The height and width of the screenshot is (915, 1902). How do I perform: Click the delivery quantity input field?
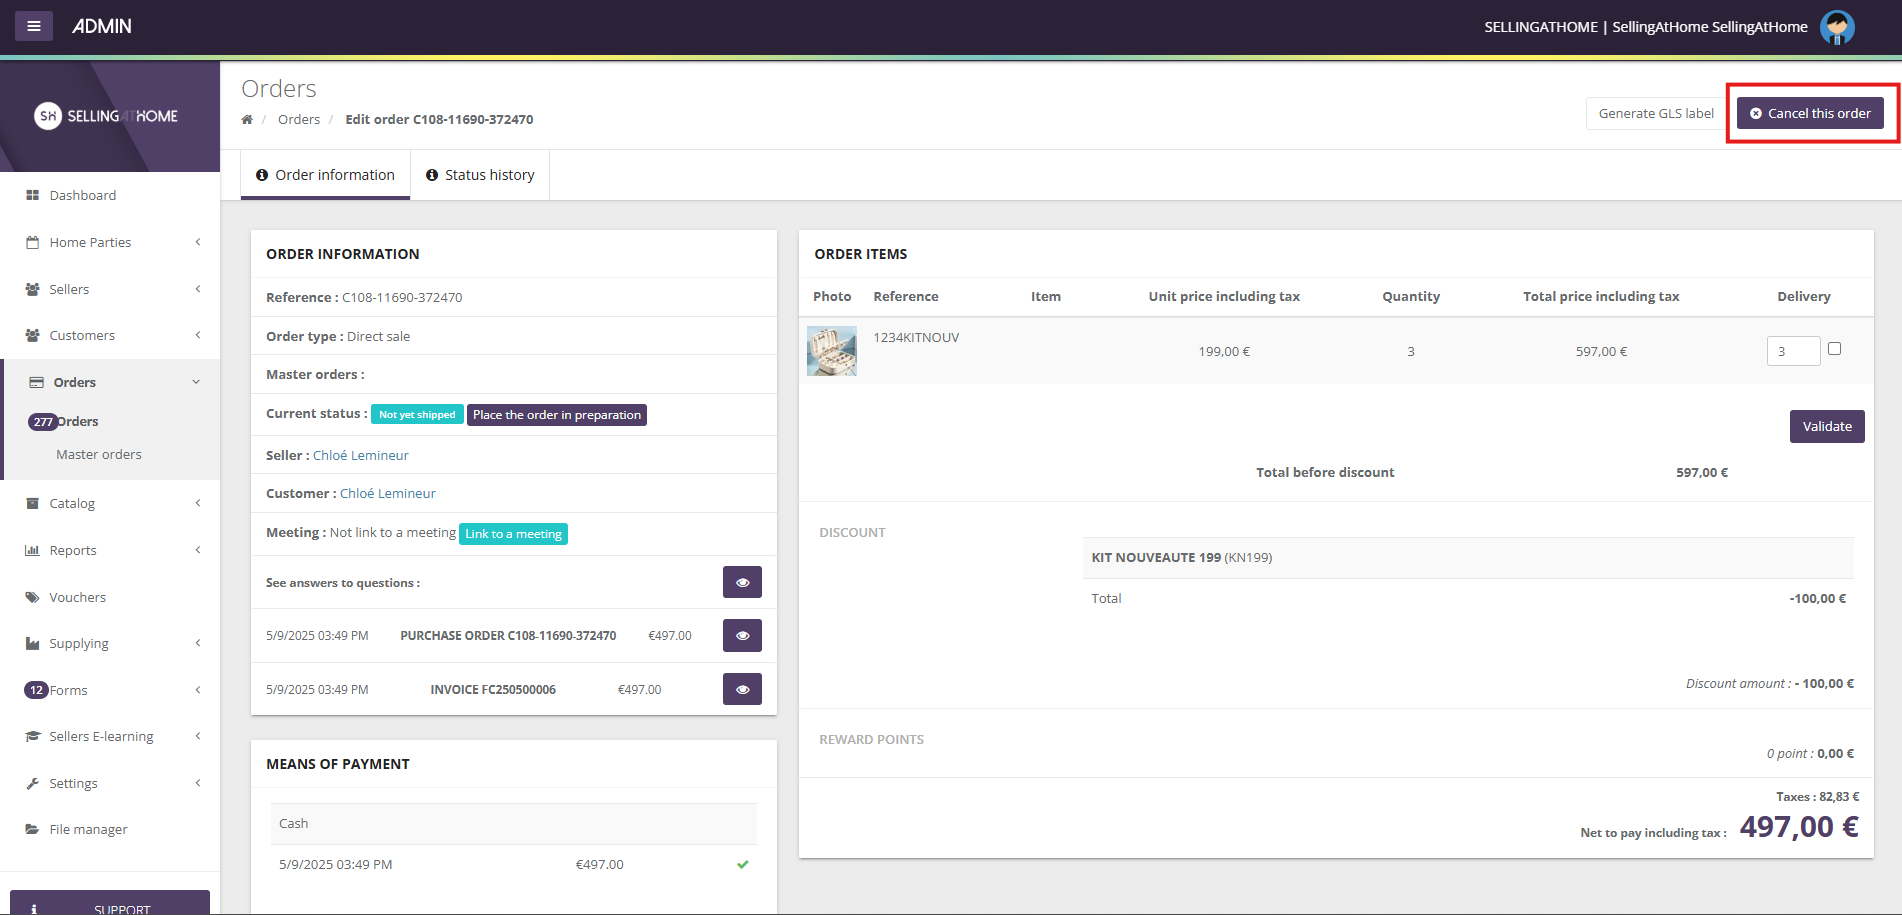(x=1792, y=351)
